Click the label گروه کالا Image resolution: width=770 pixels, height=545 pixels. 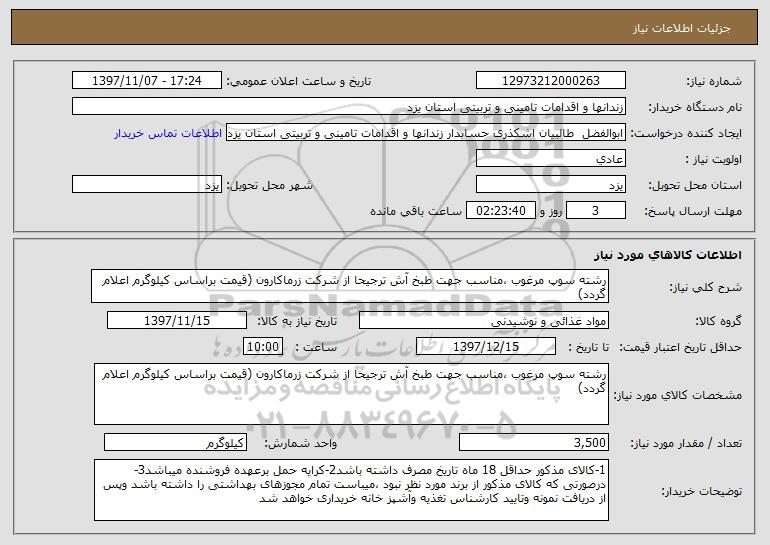[718, 322]
